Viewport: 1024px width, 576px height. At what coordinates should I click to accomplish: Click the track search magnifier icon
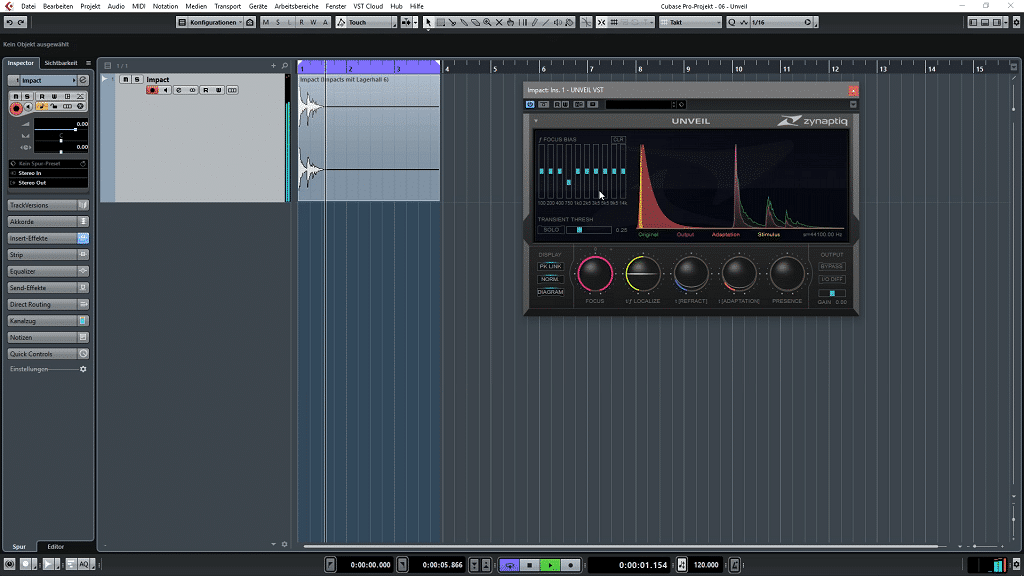[285, 65]
